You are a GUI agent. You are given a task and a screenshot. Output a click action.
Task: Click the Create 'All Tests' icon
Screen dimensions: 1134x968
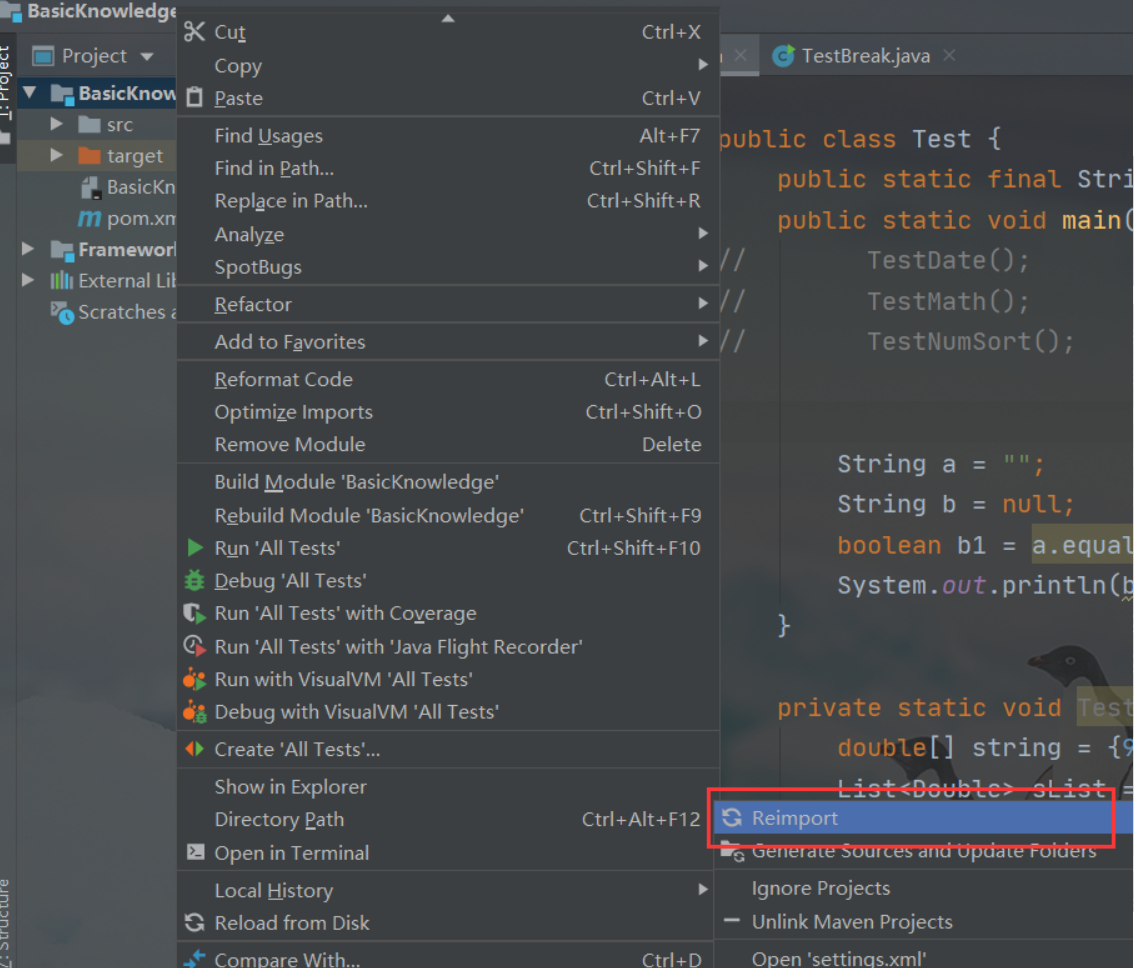click(195, 749)
